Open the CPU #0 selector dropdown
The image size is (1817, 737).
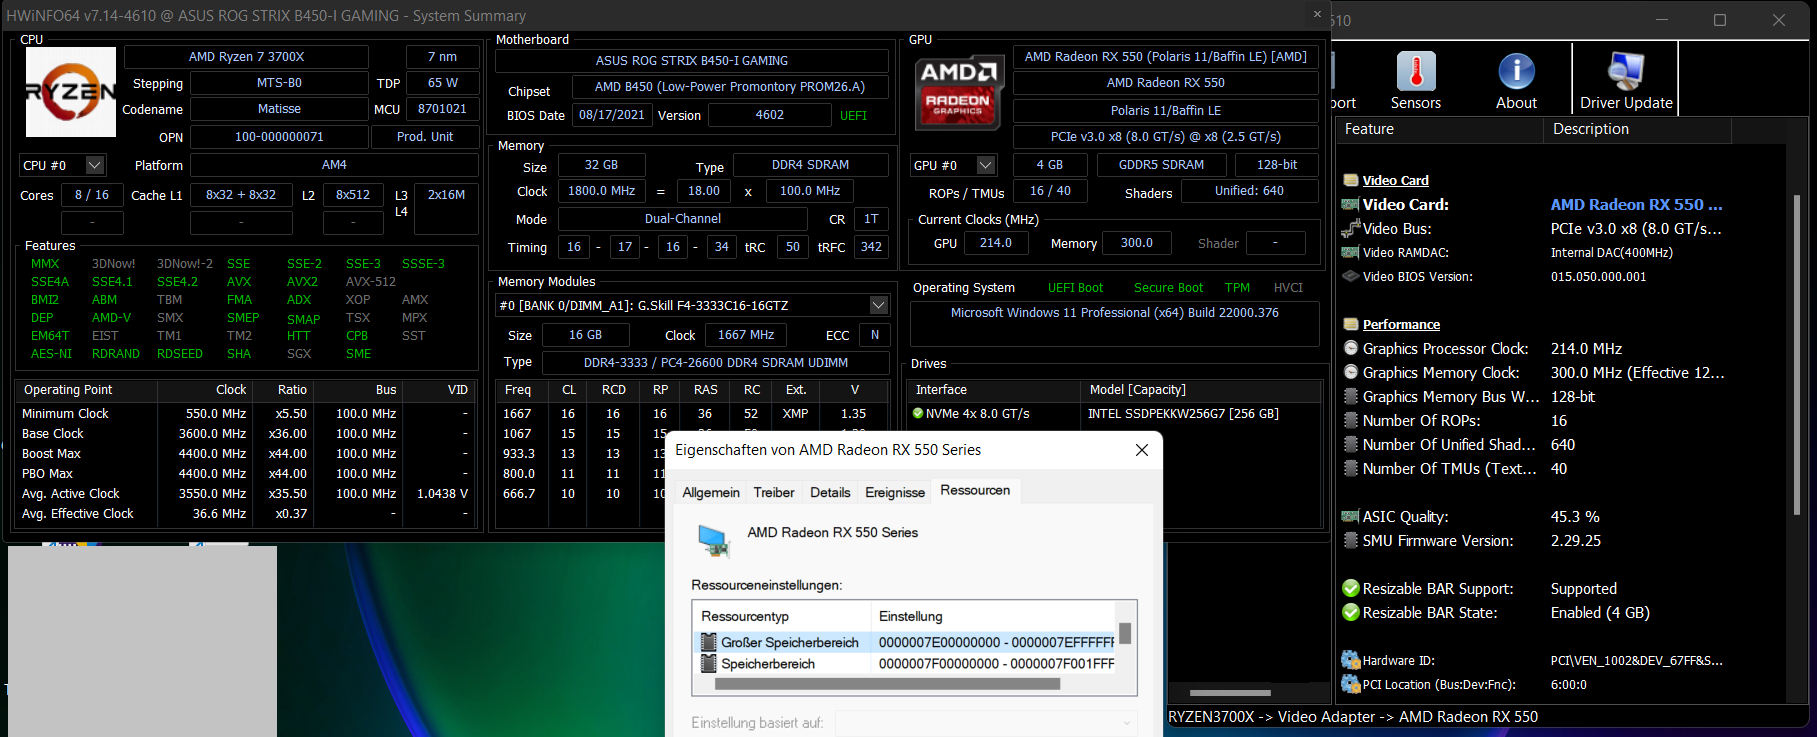[x=95, y=165]
